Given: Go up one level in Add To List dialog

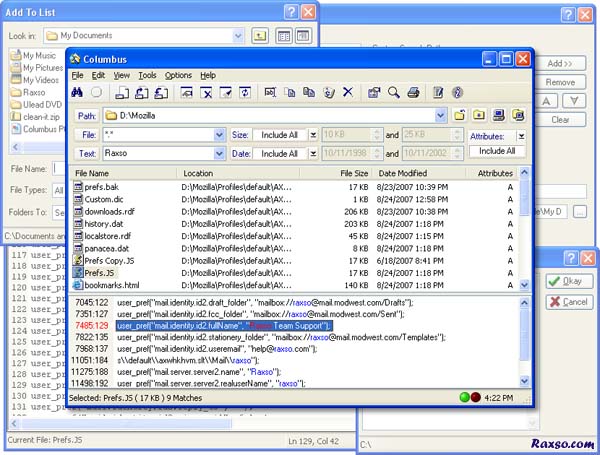Looking at the screenshot, I should [260, 36].
